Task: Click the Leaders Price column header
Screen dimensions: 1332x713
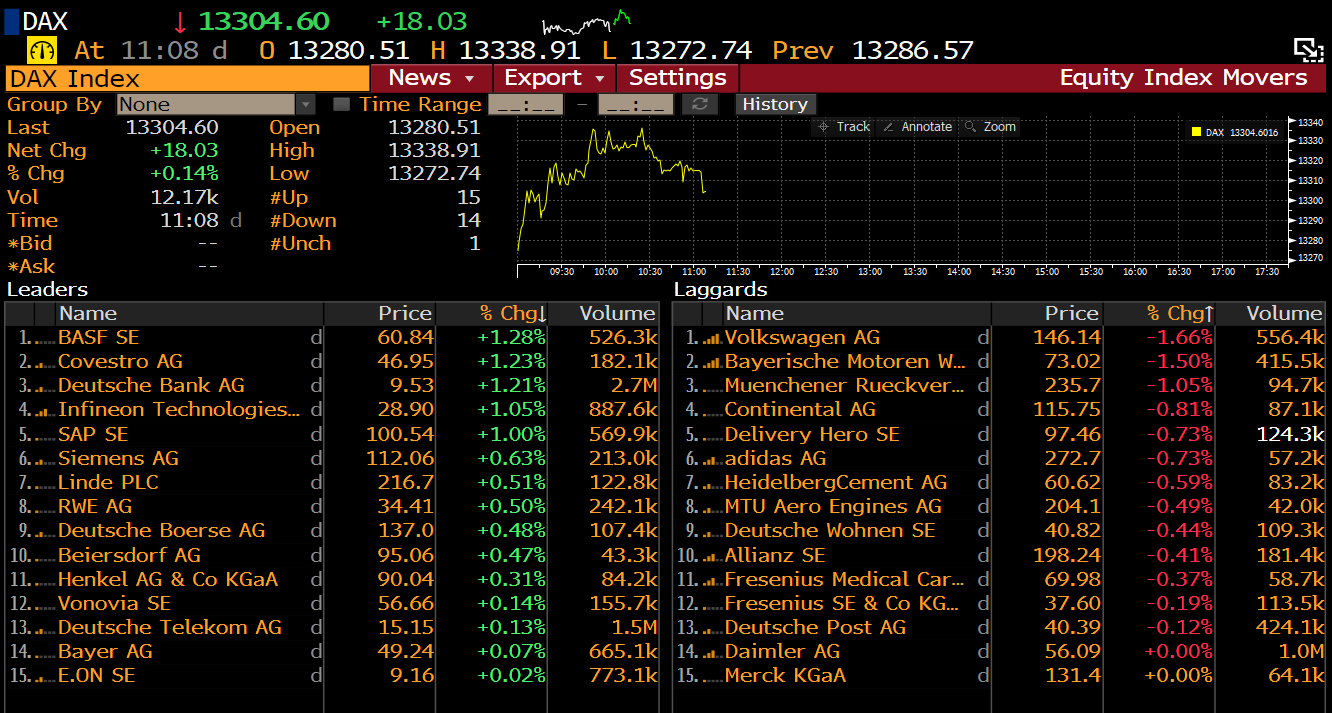Action: click(x=379, y=314)
